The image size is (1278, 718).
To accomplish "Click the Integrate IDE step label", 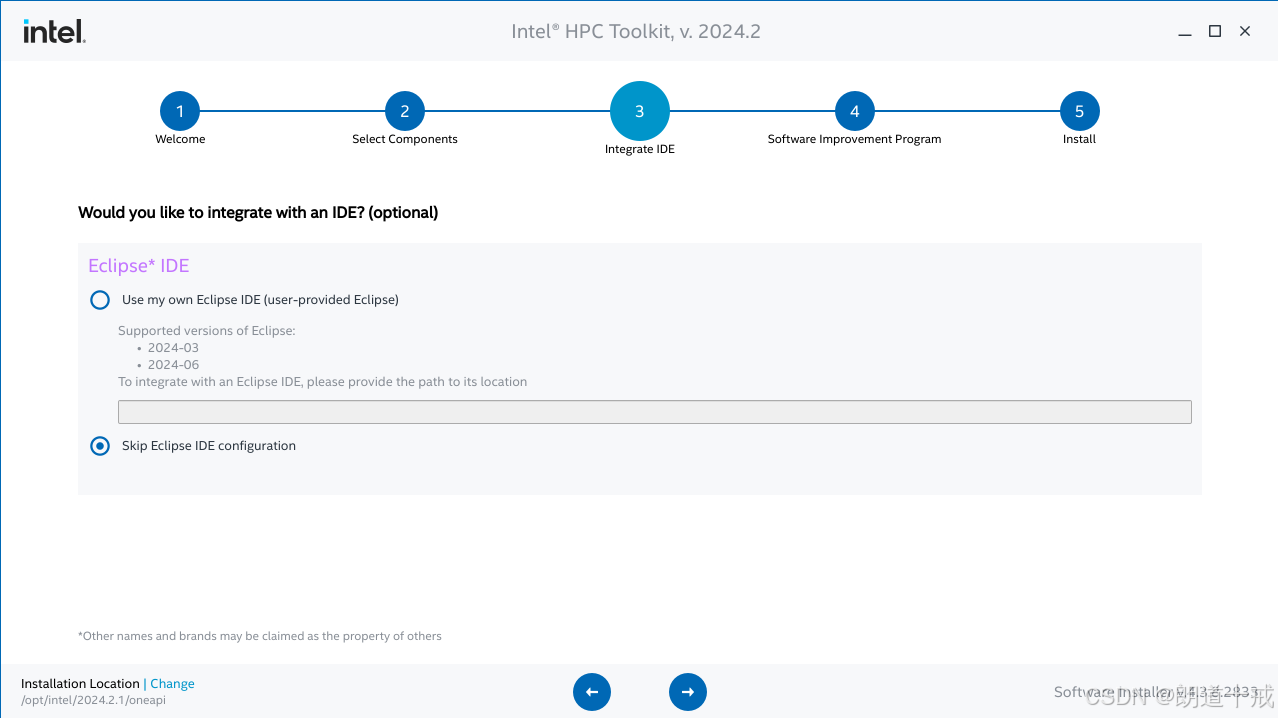I will pyautogui.click(x=640, y=149).
